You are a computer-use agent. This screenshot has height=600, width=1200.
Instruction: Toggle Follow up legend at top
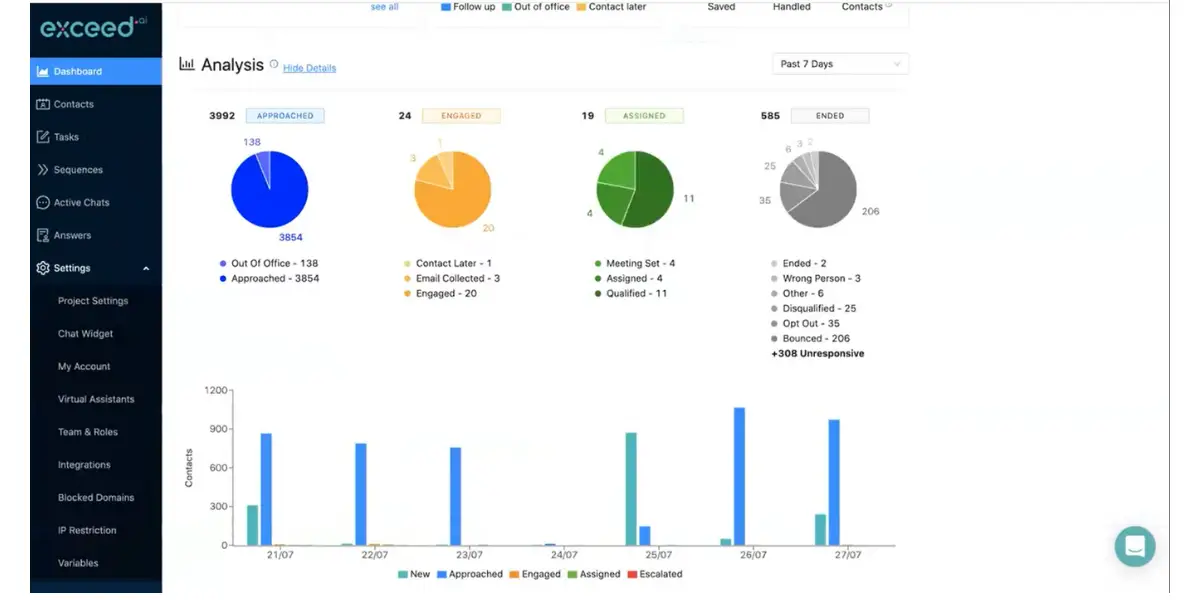(x=468, y=6)
